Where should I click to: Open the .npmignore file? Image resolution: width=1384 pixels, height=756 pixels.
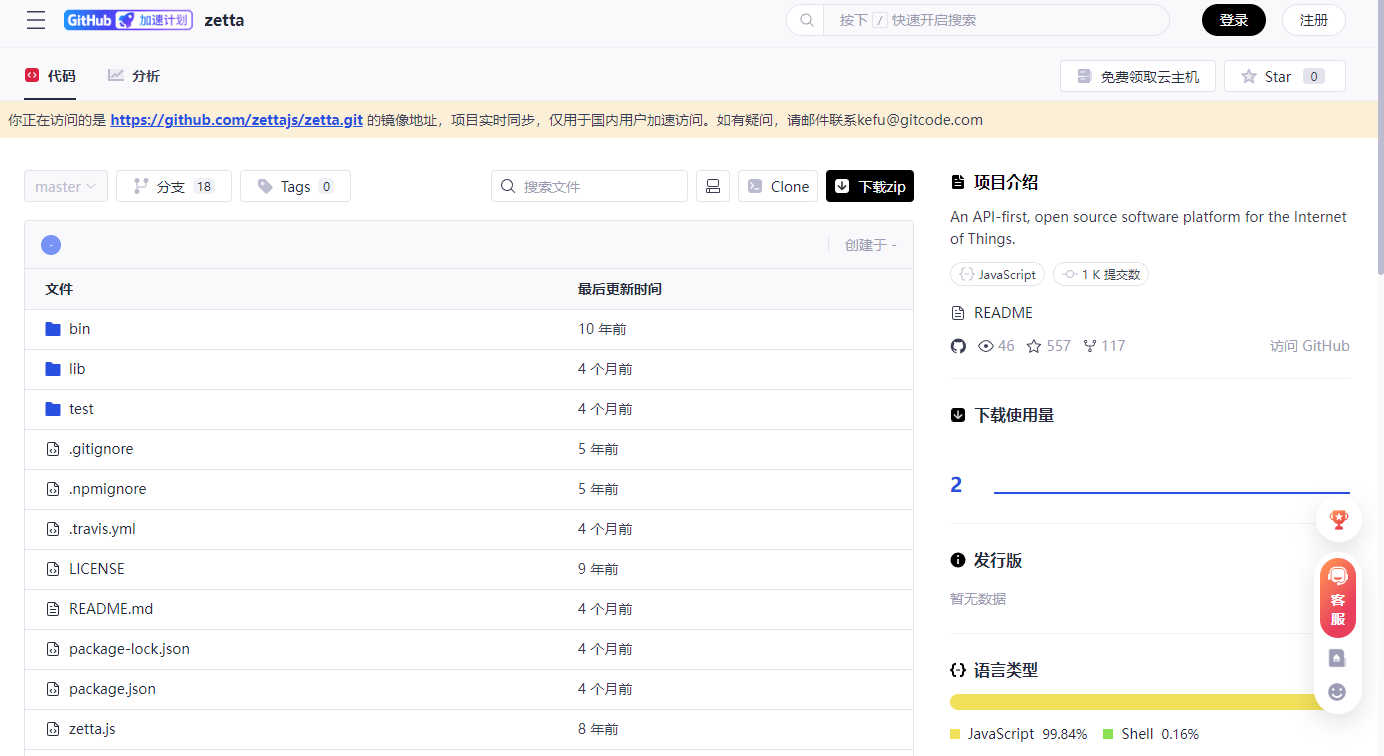pyautogui.click(x=108, y=489)
